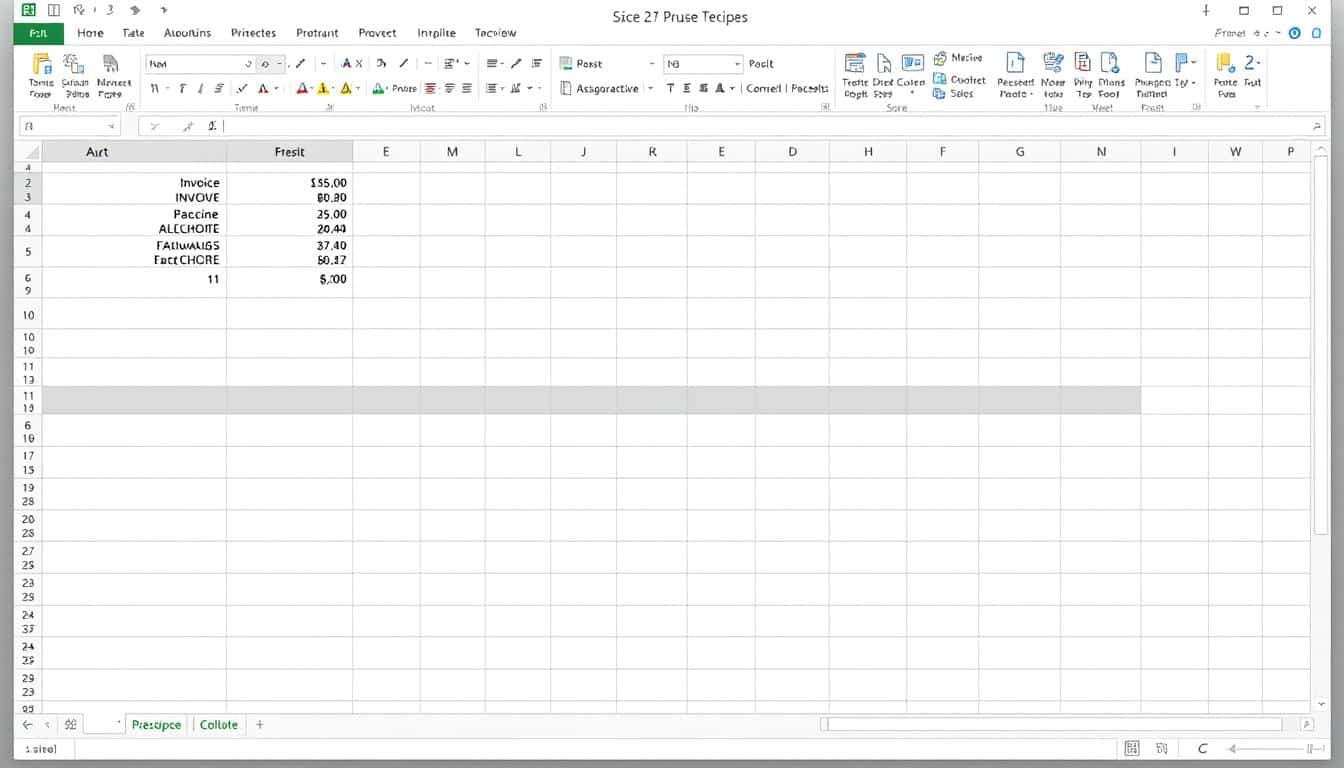Screen dimensions: 1344x768
Task: Click the checkmark icon in font group
Action: [x=243, y=89]
